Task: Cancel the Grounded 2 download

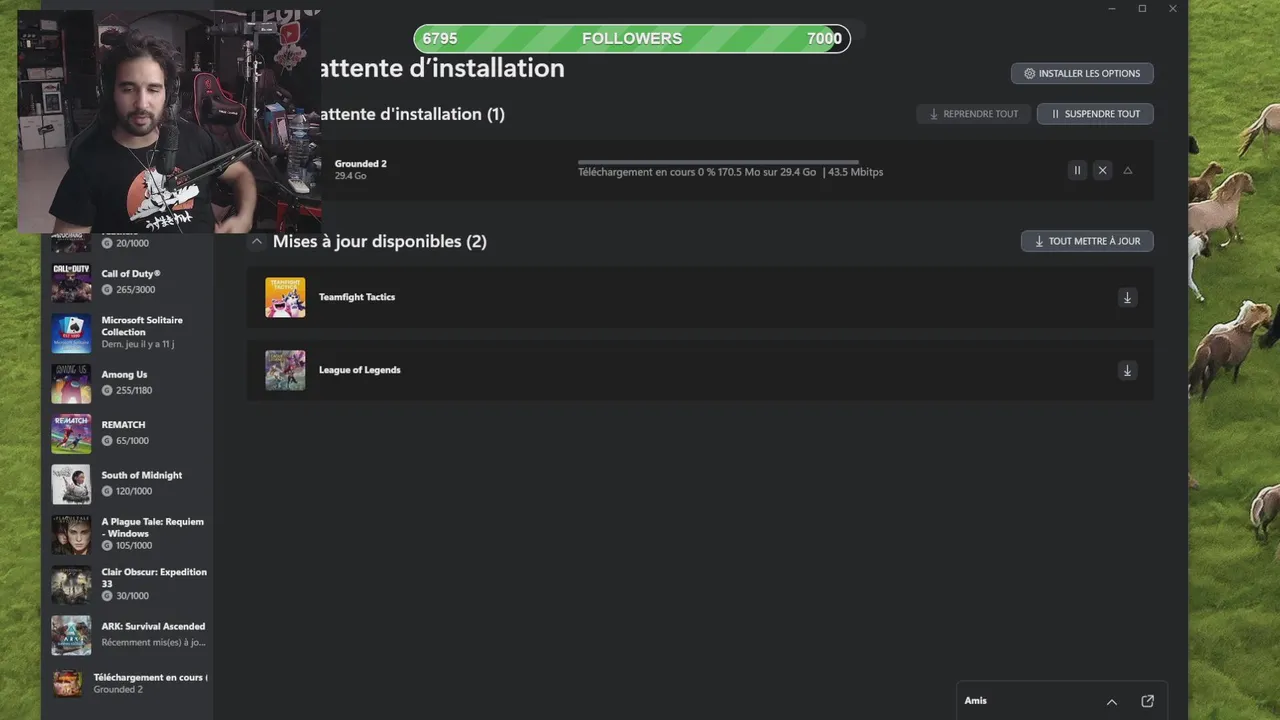Action: pos(1102,170)
